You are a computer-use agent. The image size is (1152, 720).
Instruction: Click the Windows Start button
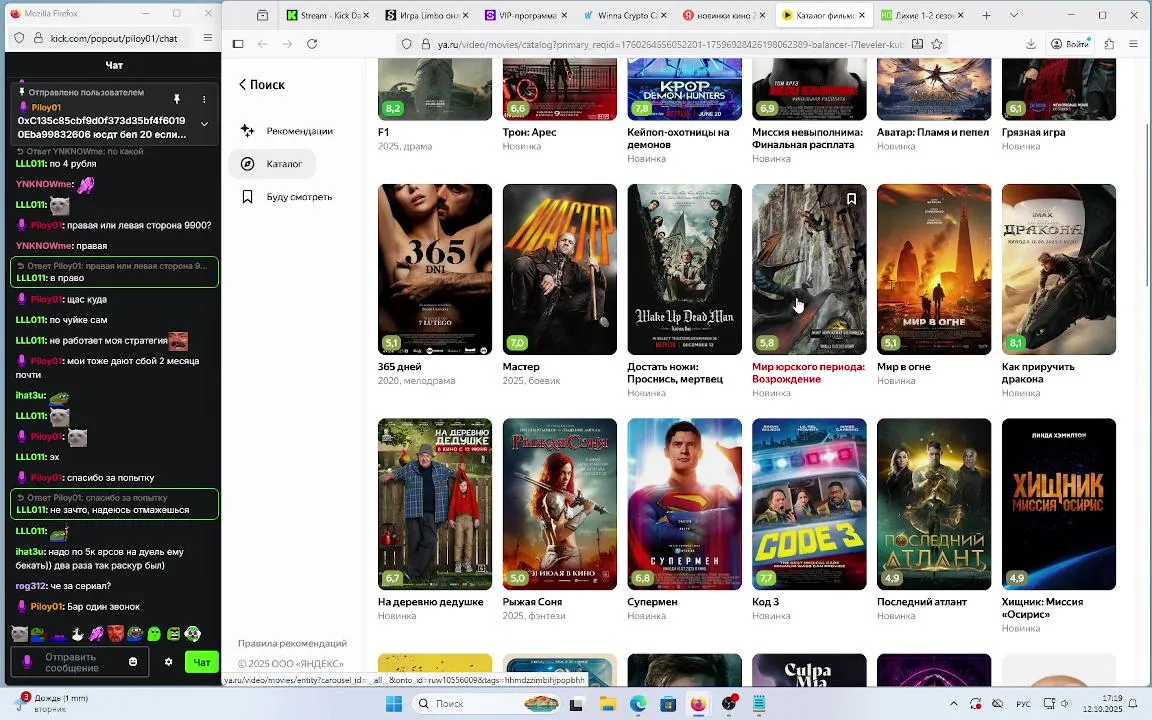(x=394, y=704)
